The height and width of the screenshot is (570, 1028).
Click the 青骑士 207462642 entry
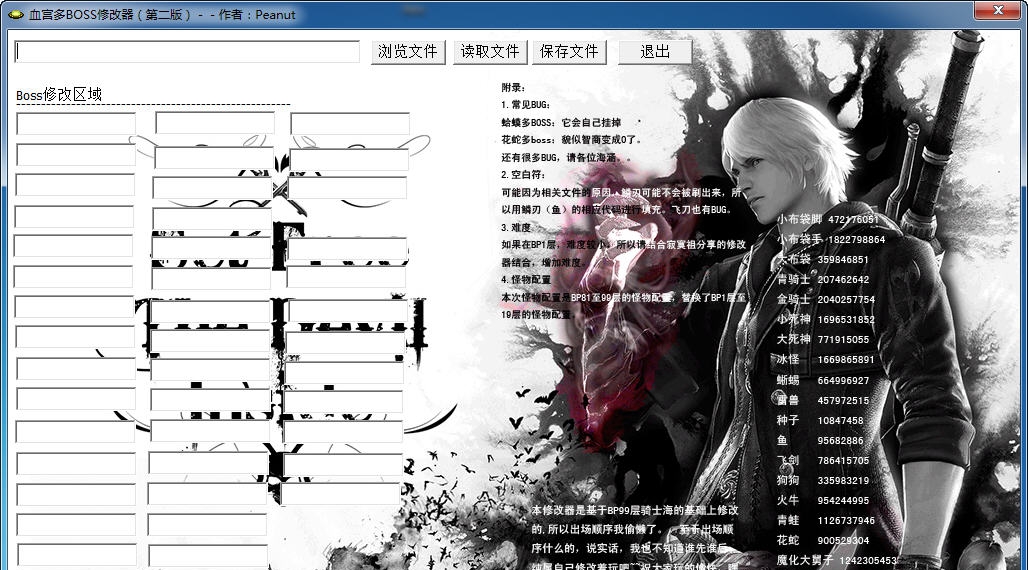(823, 279)
